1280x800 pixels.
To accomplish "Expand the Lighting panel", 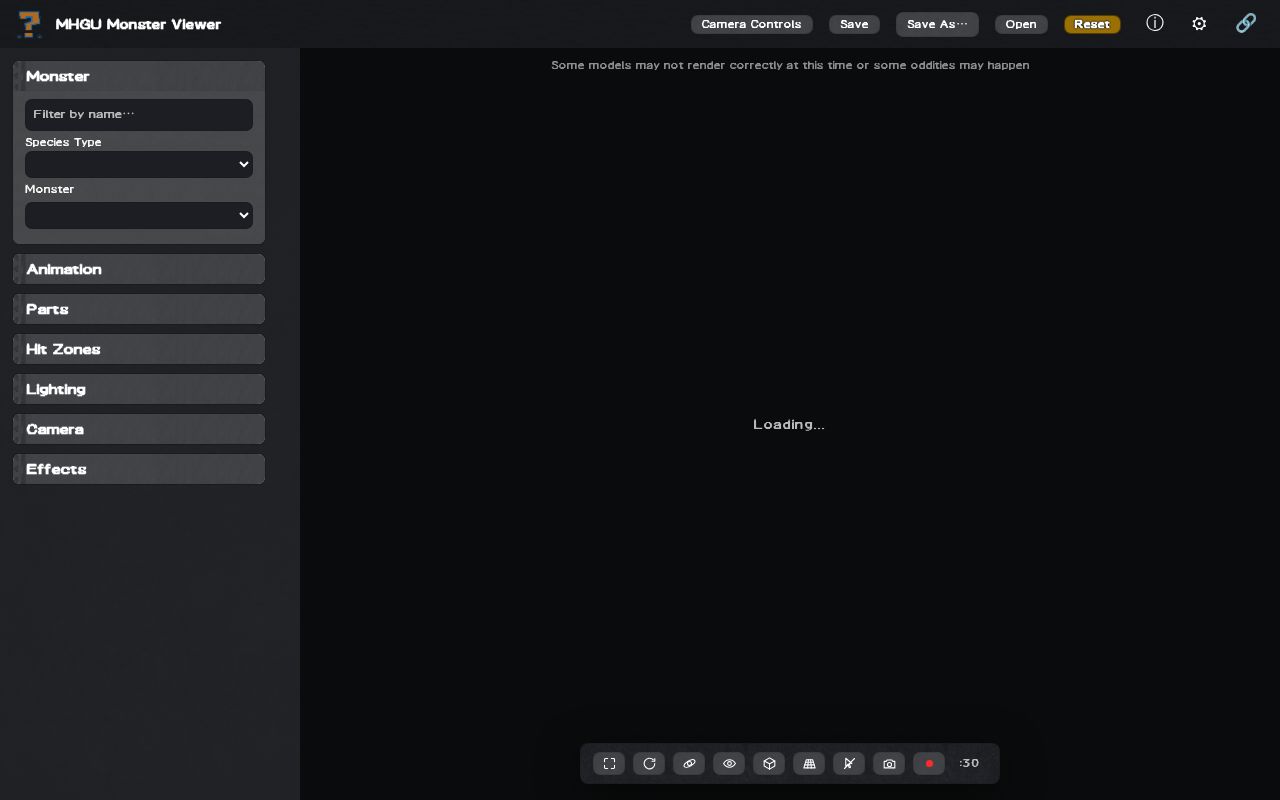I will tap(139, 389).
